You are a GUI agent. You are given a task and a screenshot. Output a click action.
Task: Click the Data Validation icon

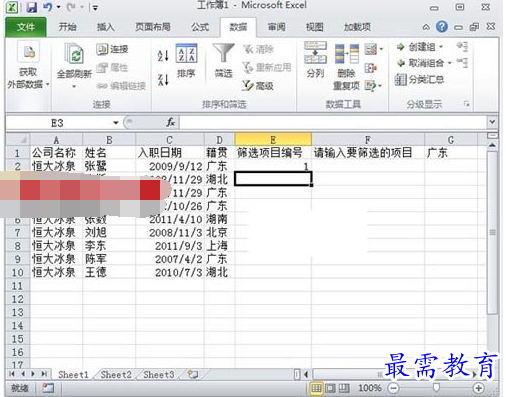point(371,49)
